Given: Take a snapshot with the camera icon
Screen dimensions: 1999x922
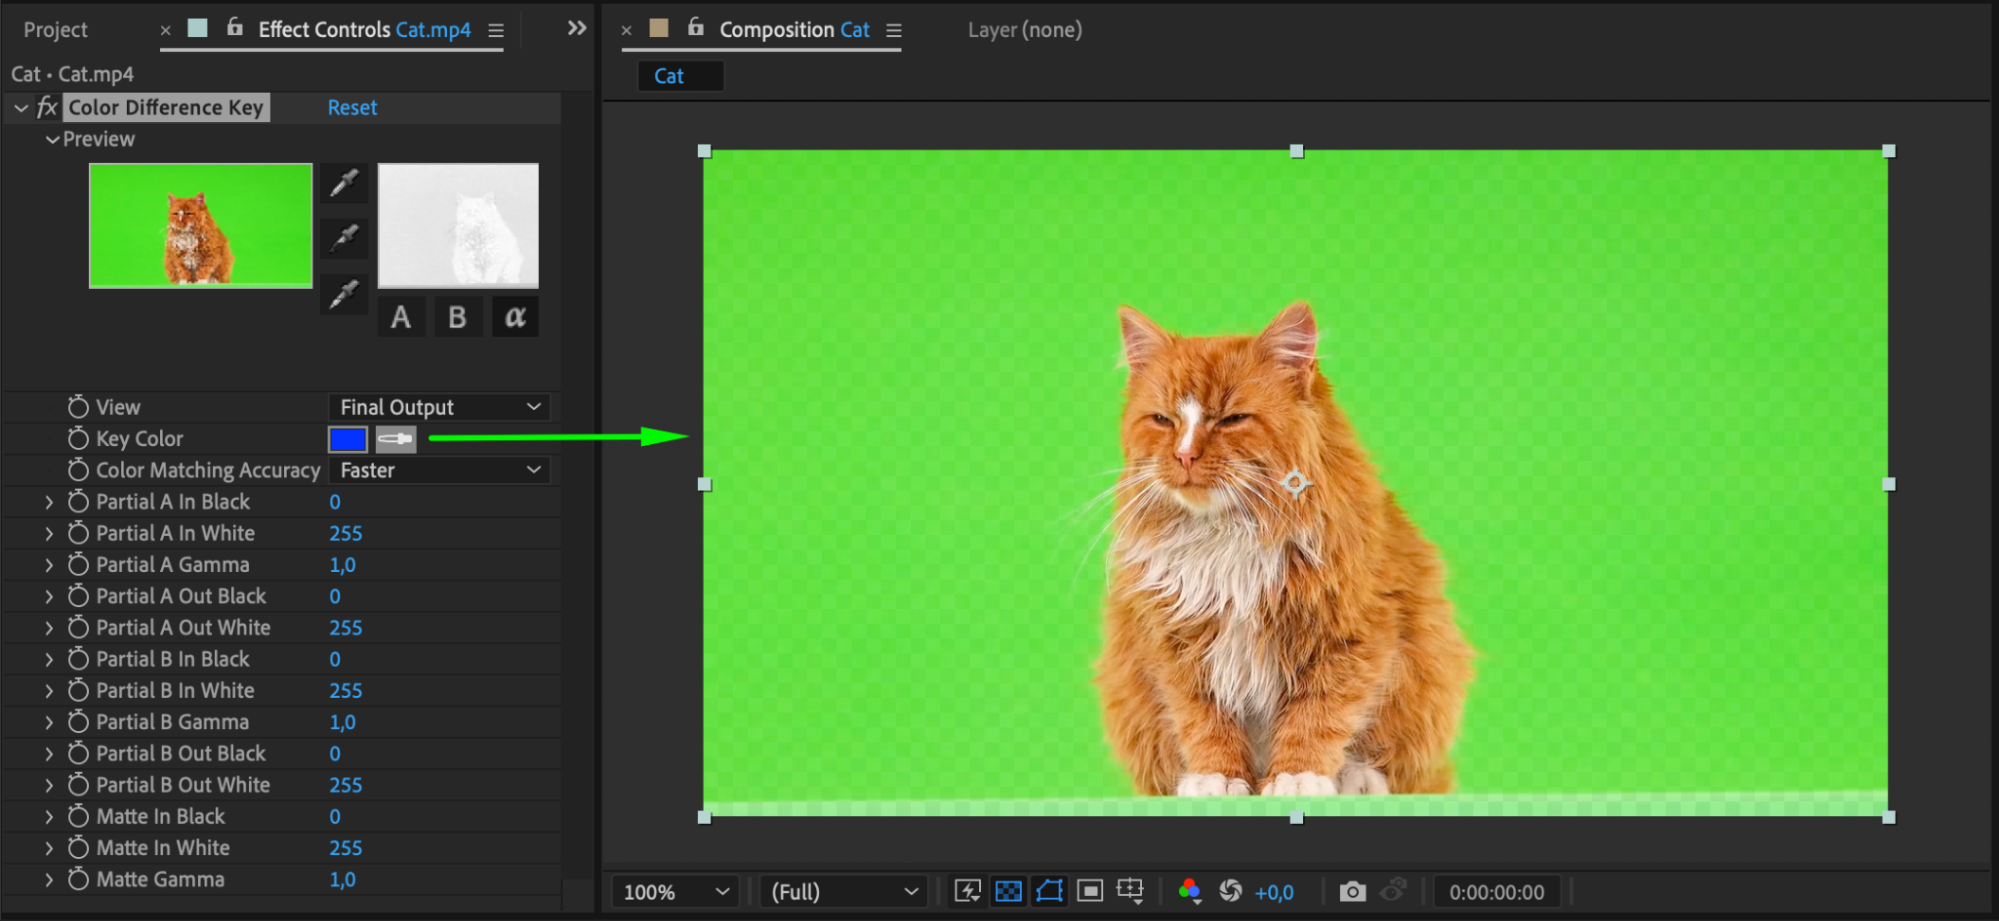Looking at the screenshot, I should (1352, 891).
